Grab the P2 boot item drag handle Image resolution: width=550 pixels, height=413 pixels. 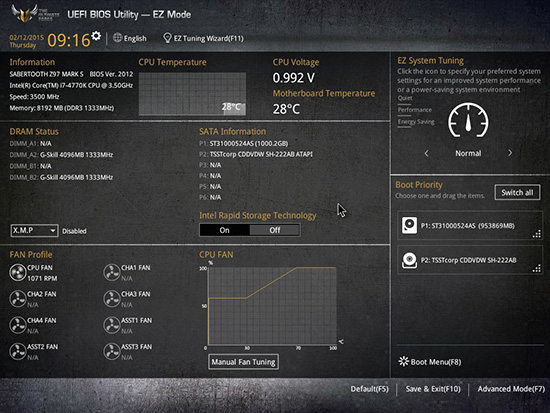pyautogui.click(x=537, y=269)
